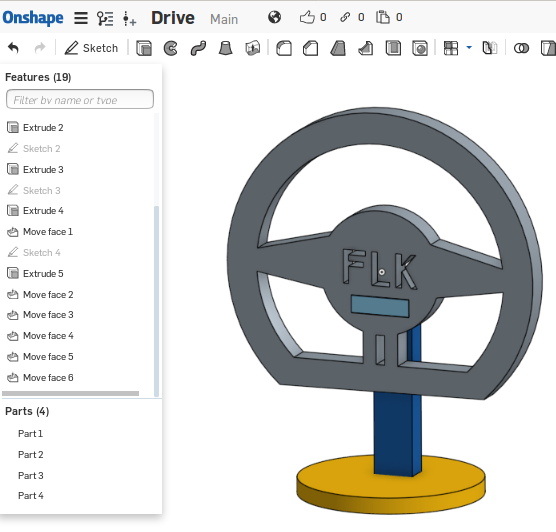
Task: Click the Filter by name or type field
Action: [80, 99]
